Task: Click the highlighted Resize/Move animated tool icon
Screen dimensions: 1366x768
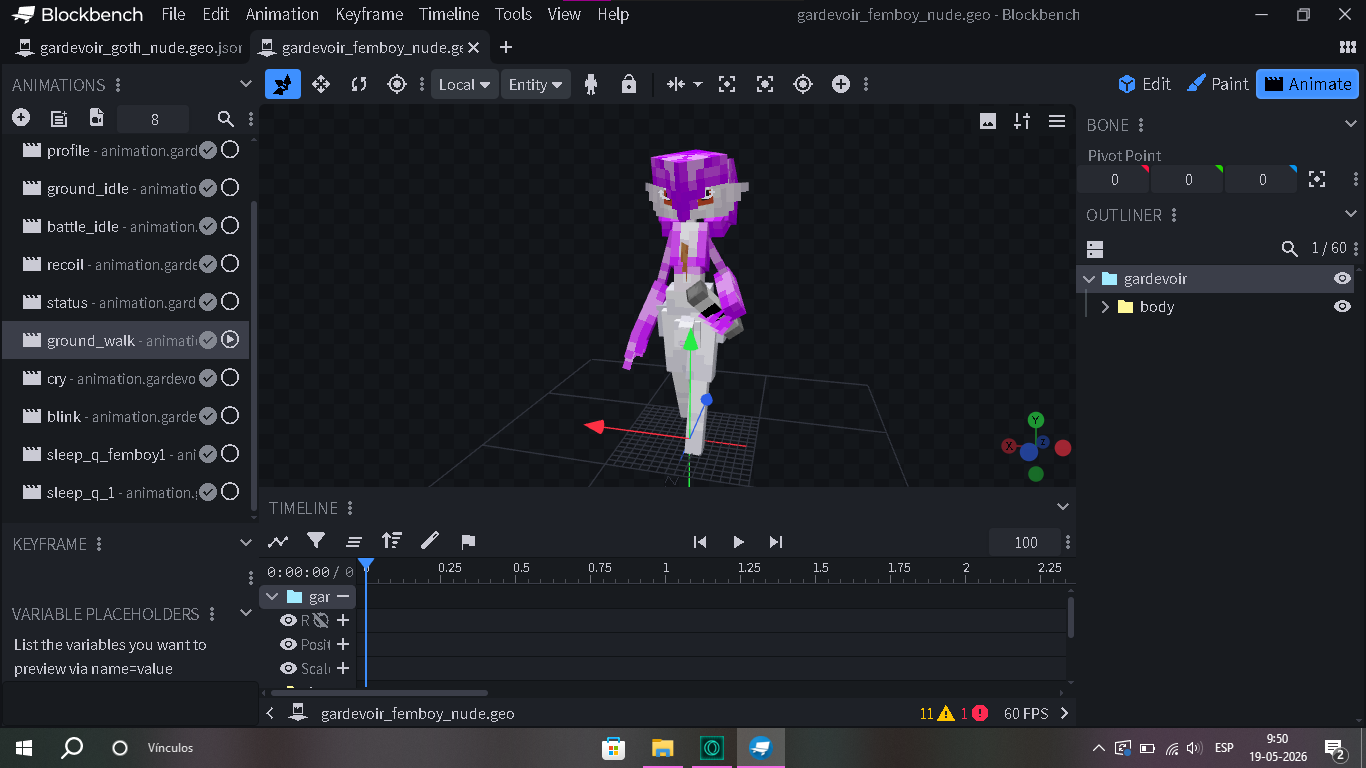Action: coord(283,84)
